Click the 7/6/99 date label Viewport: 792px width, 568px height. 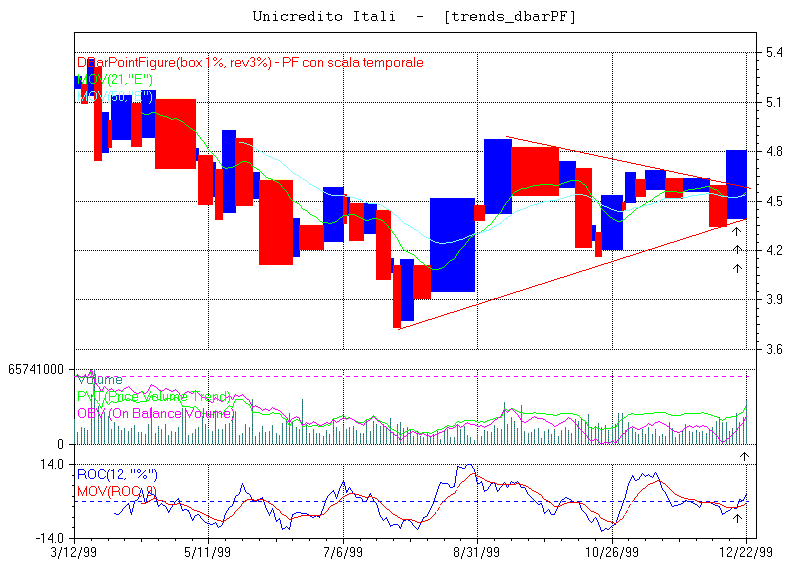click(342, 552)
